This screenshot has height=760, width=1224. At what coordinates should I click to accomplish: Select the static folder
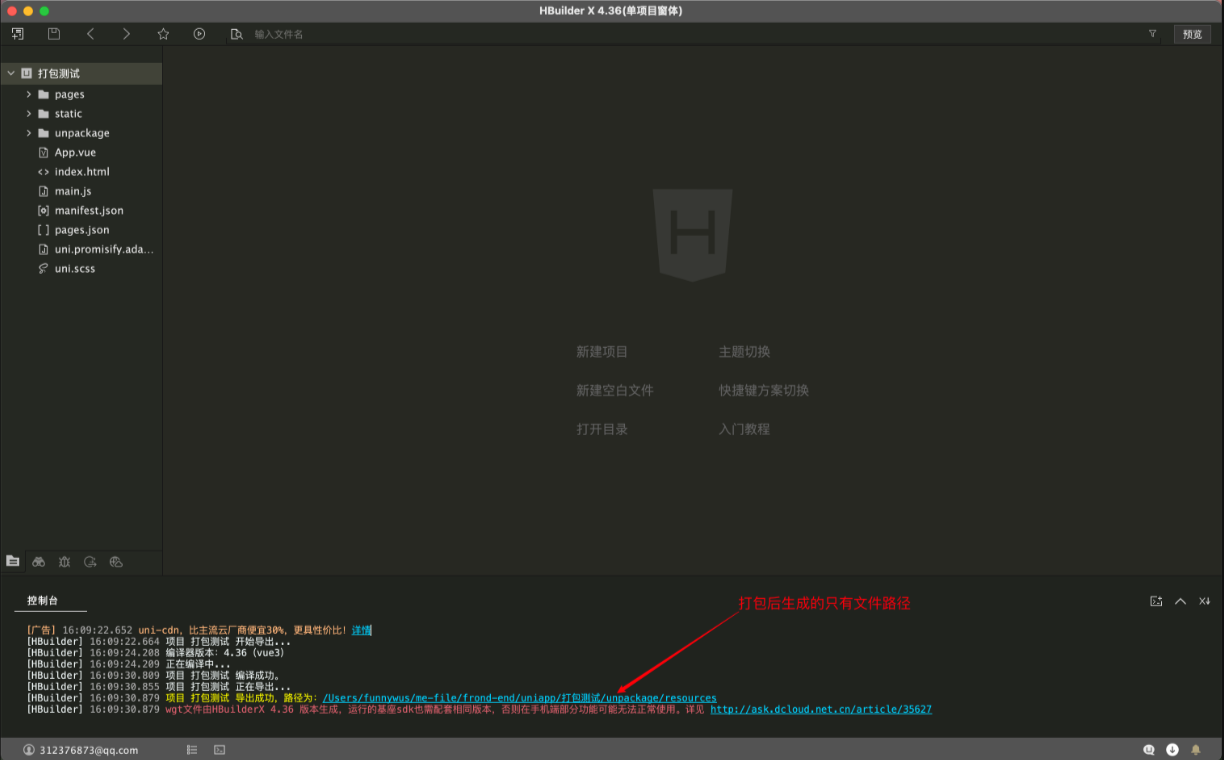coord(68,114)
